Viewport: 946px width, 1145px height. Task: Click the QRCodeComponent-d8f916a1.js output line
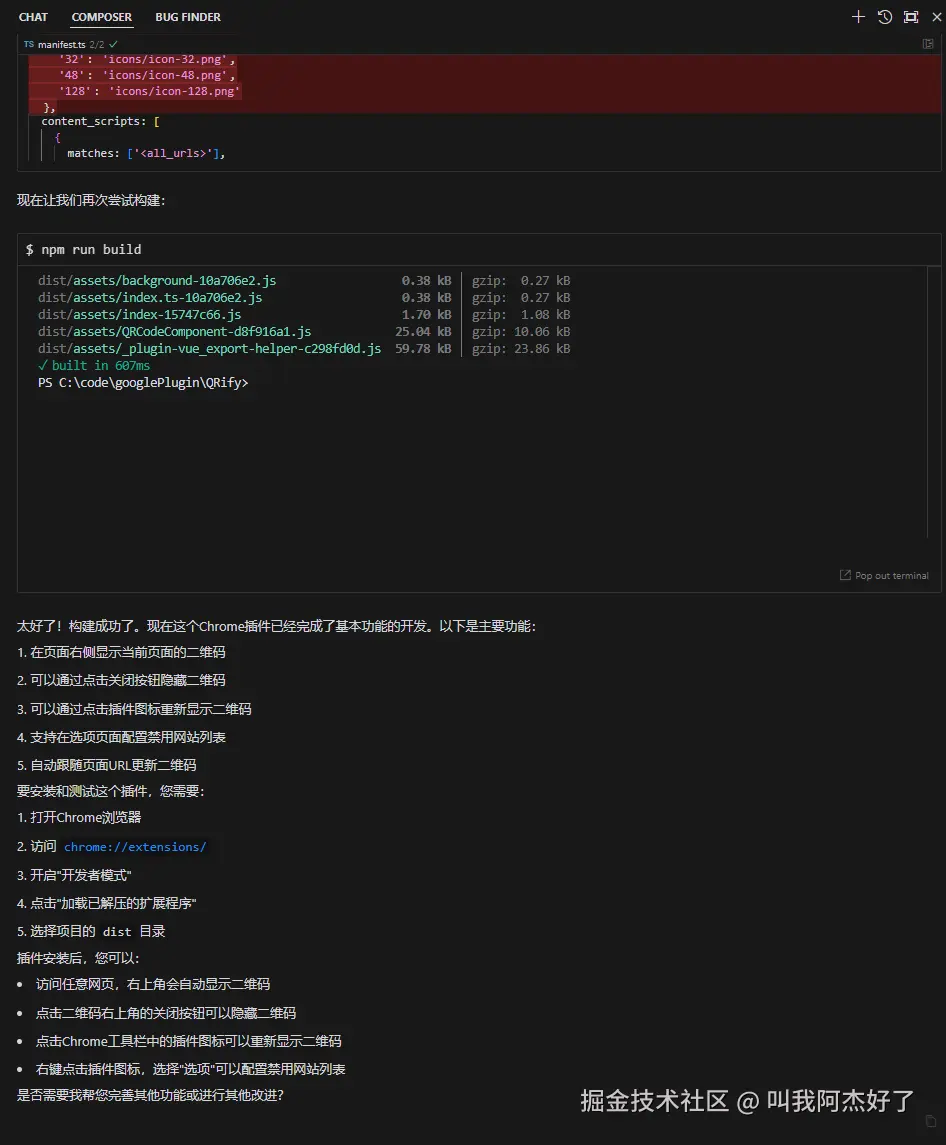[x=304, y=332]
